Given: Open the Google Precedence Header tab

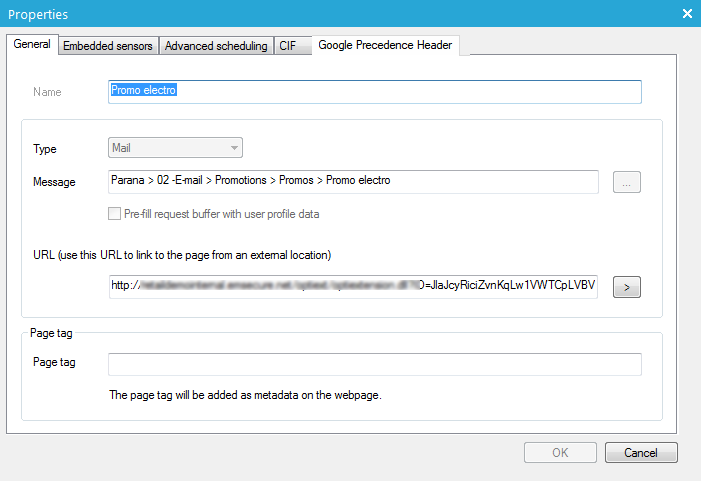Looking at the screenshot, I should coord(385,46).
